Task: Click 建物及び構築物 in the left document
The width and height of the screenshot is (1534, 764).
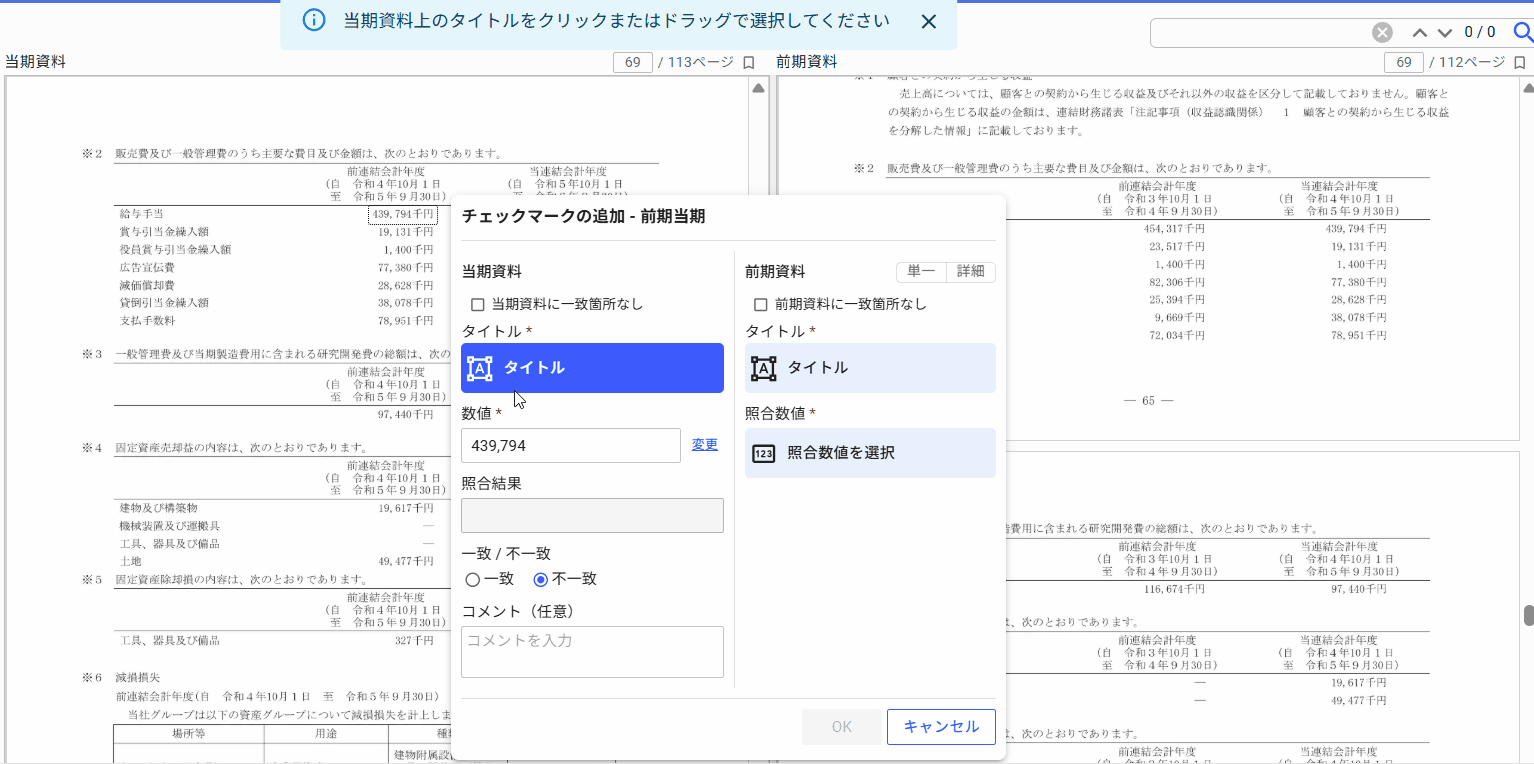Action: tap(158, 508)
